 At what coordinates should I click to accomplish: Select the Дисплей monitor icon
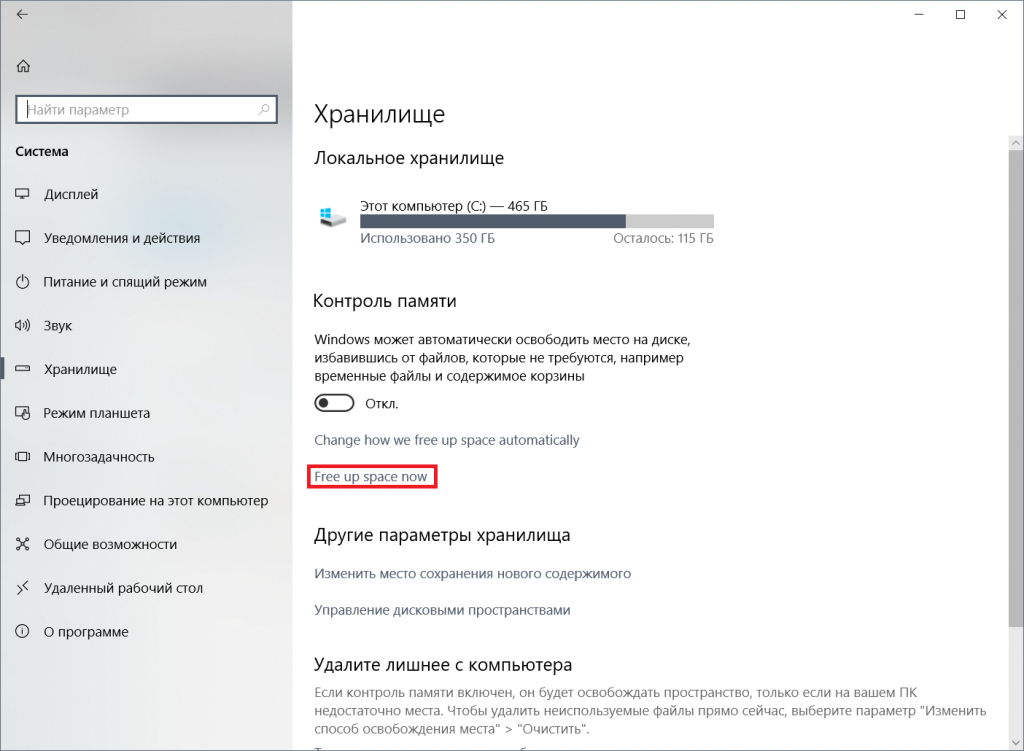click(x=23, y=194)
